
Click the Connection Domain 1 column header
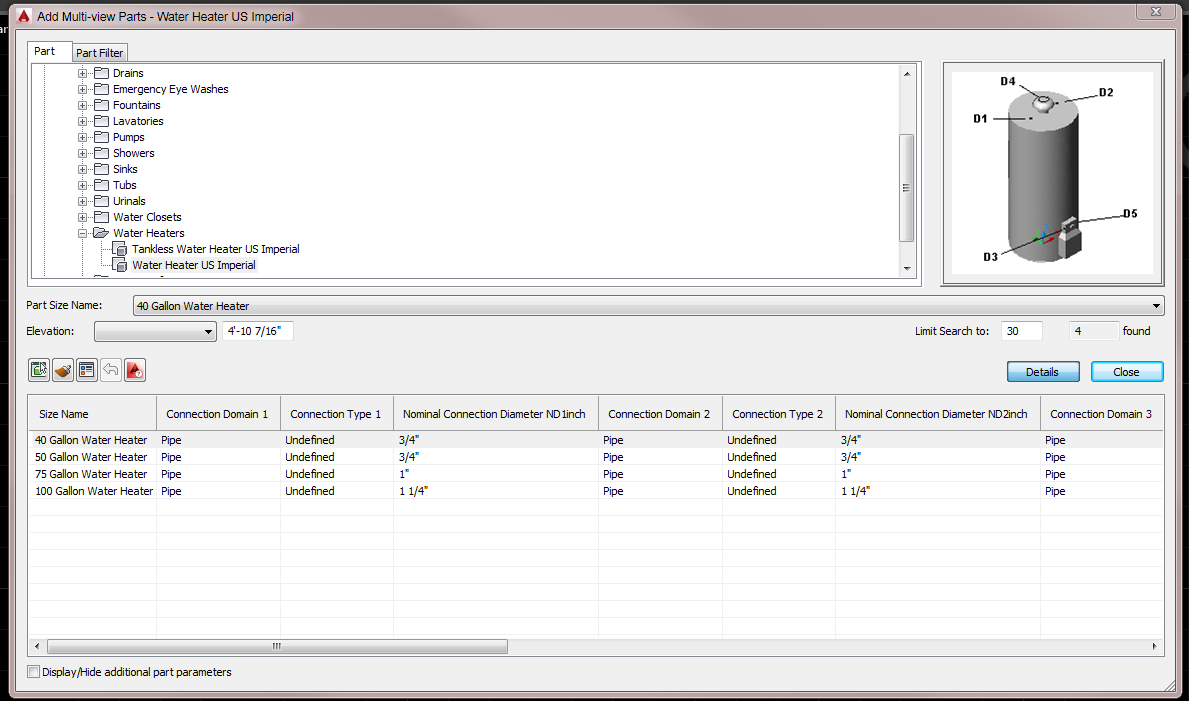point(218,413)
